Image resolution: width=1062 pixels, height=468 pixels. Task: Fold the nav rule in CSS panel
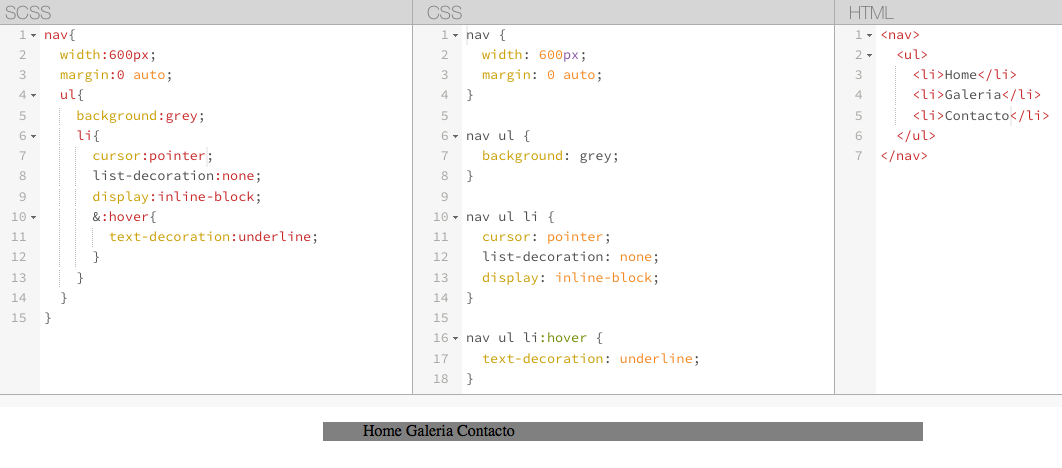click(456, 35)
